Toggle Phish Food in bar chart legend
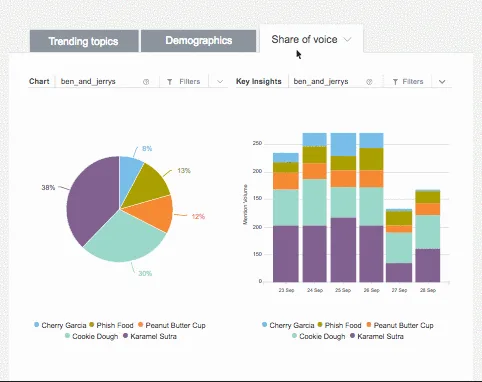 [x=339, y=325]
